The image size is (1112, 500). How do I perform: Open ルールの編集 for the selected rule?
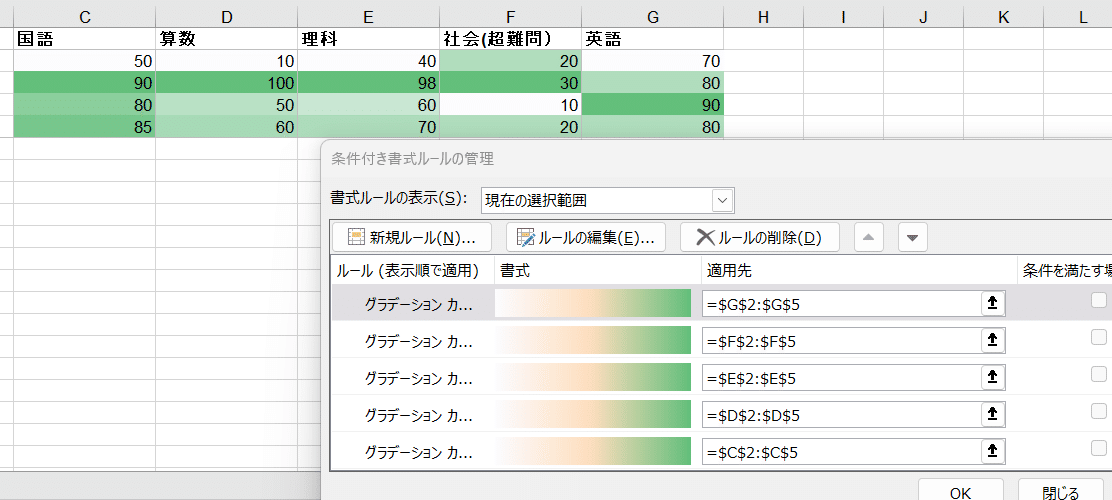(586, 238)
